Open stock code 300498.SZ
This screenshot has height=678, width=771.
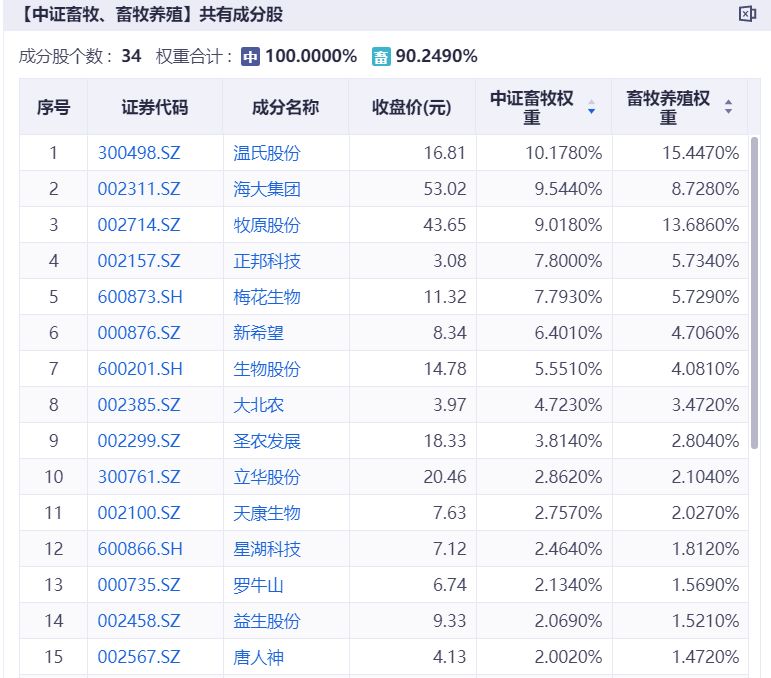click(139, 153)
